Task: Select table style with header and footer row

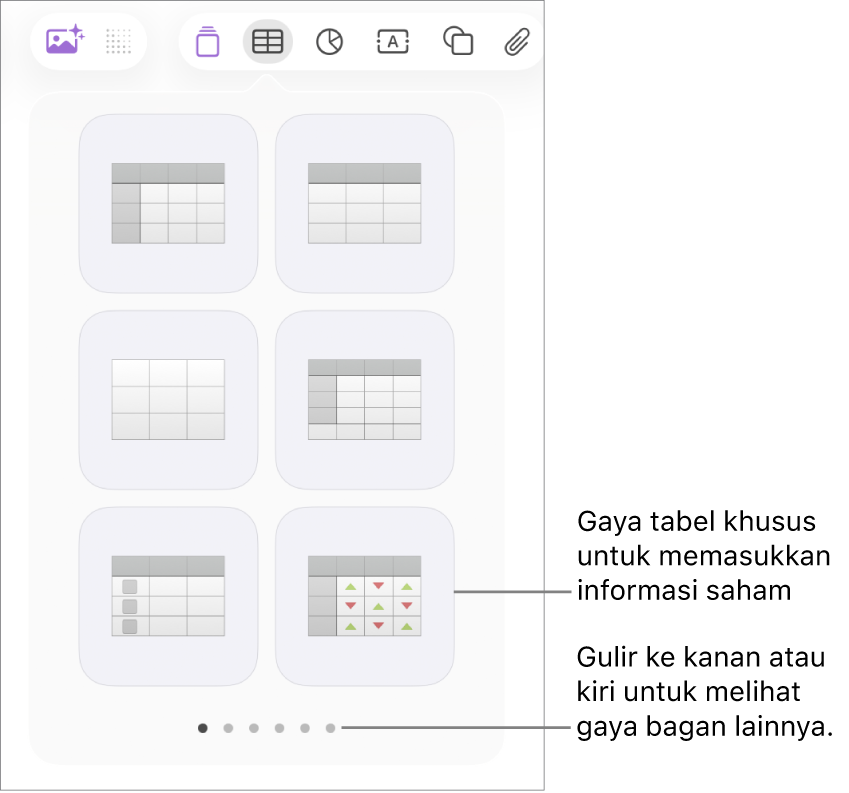Action: point(364,399)
